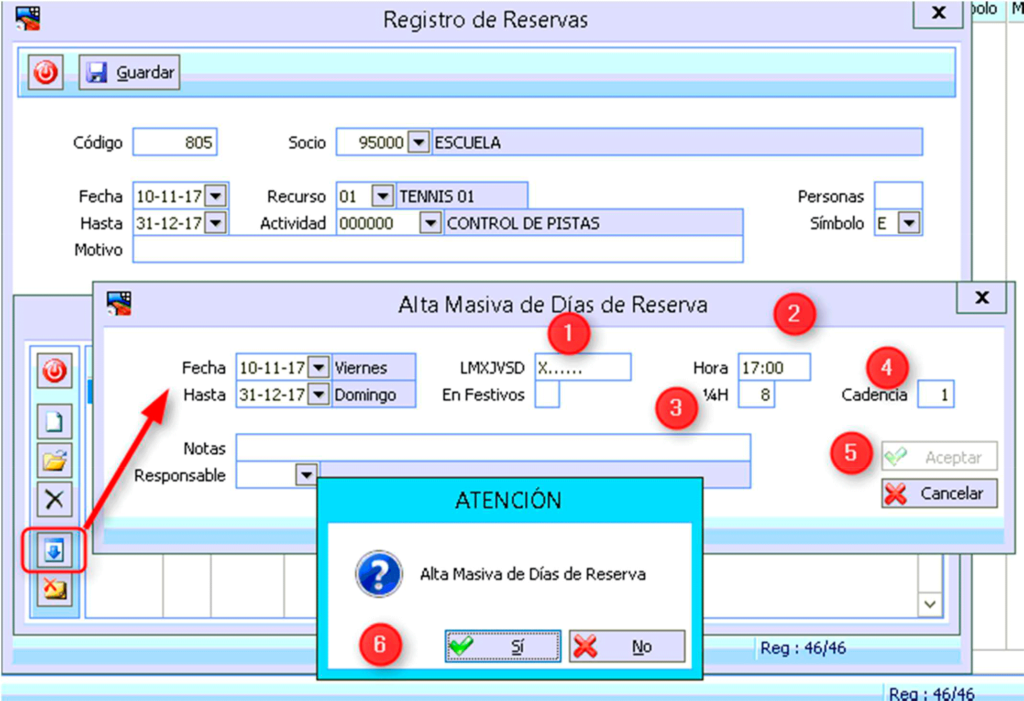
Task: Open the Actividad dropdown list
Action: [429, 223]
